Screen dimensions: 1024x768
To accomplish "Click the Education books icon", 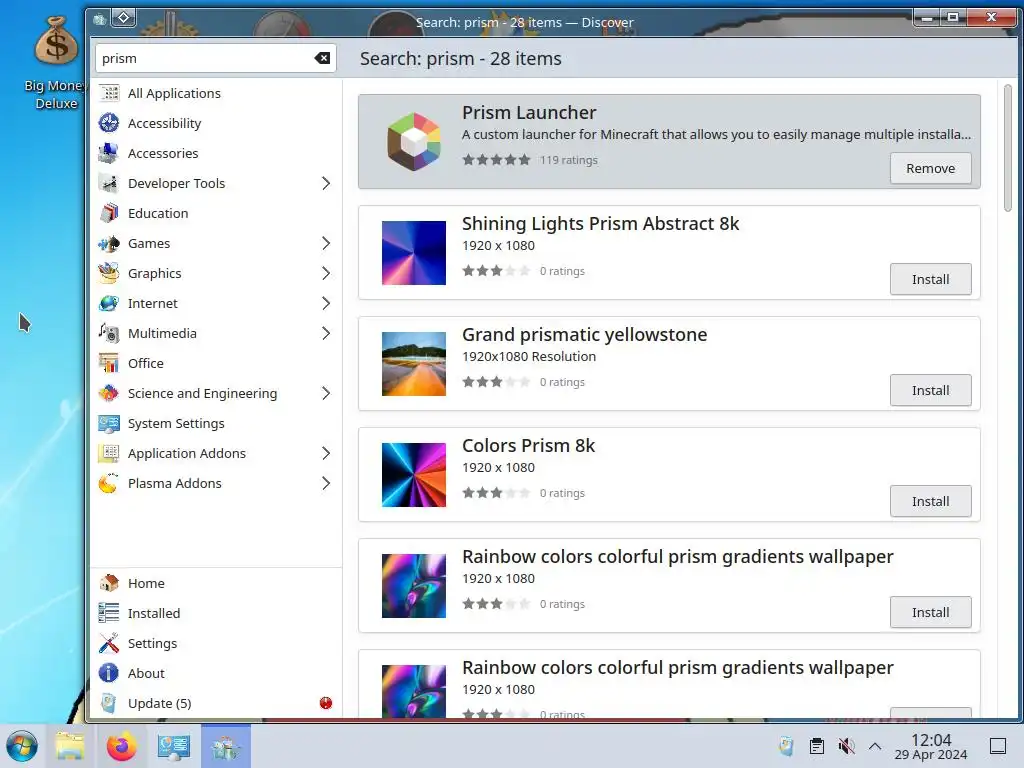I will tap(109, 213).
